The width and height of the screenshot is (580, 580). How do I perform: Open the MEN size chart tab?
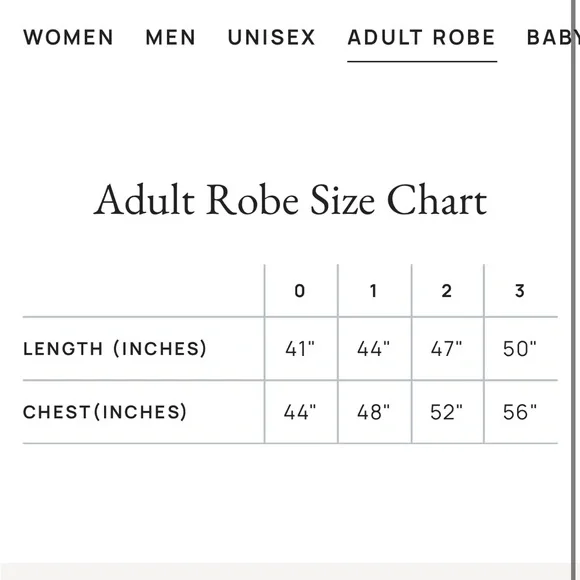click(x=171, y=37)
